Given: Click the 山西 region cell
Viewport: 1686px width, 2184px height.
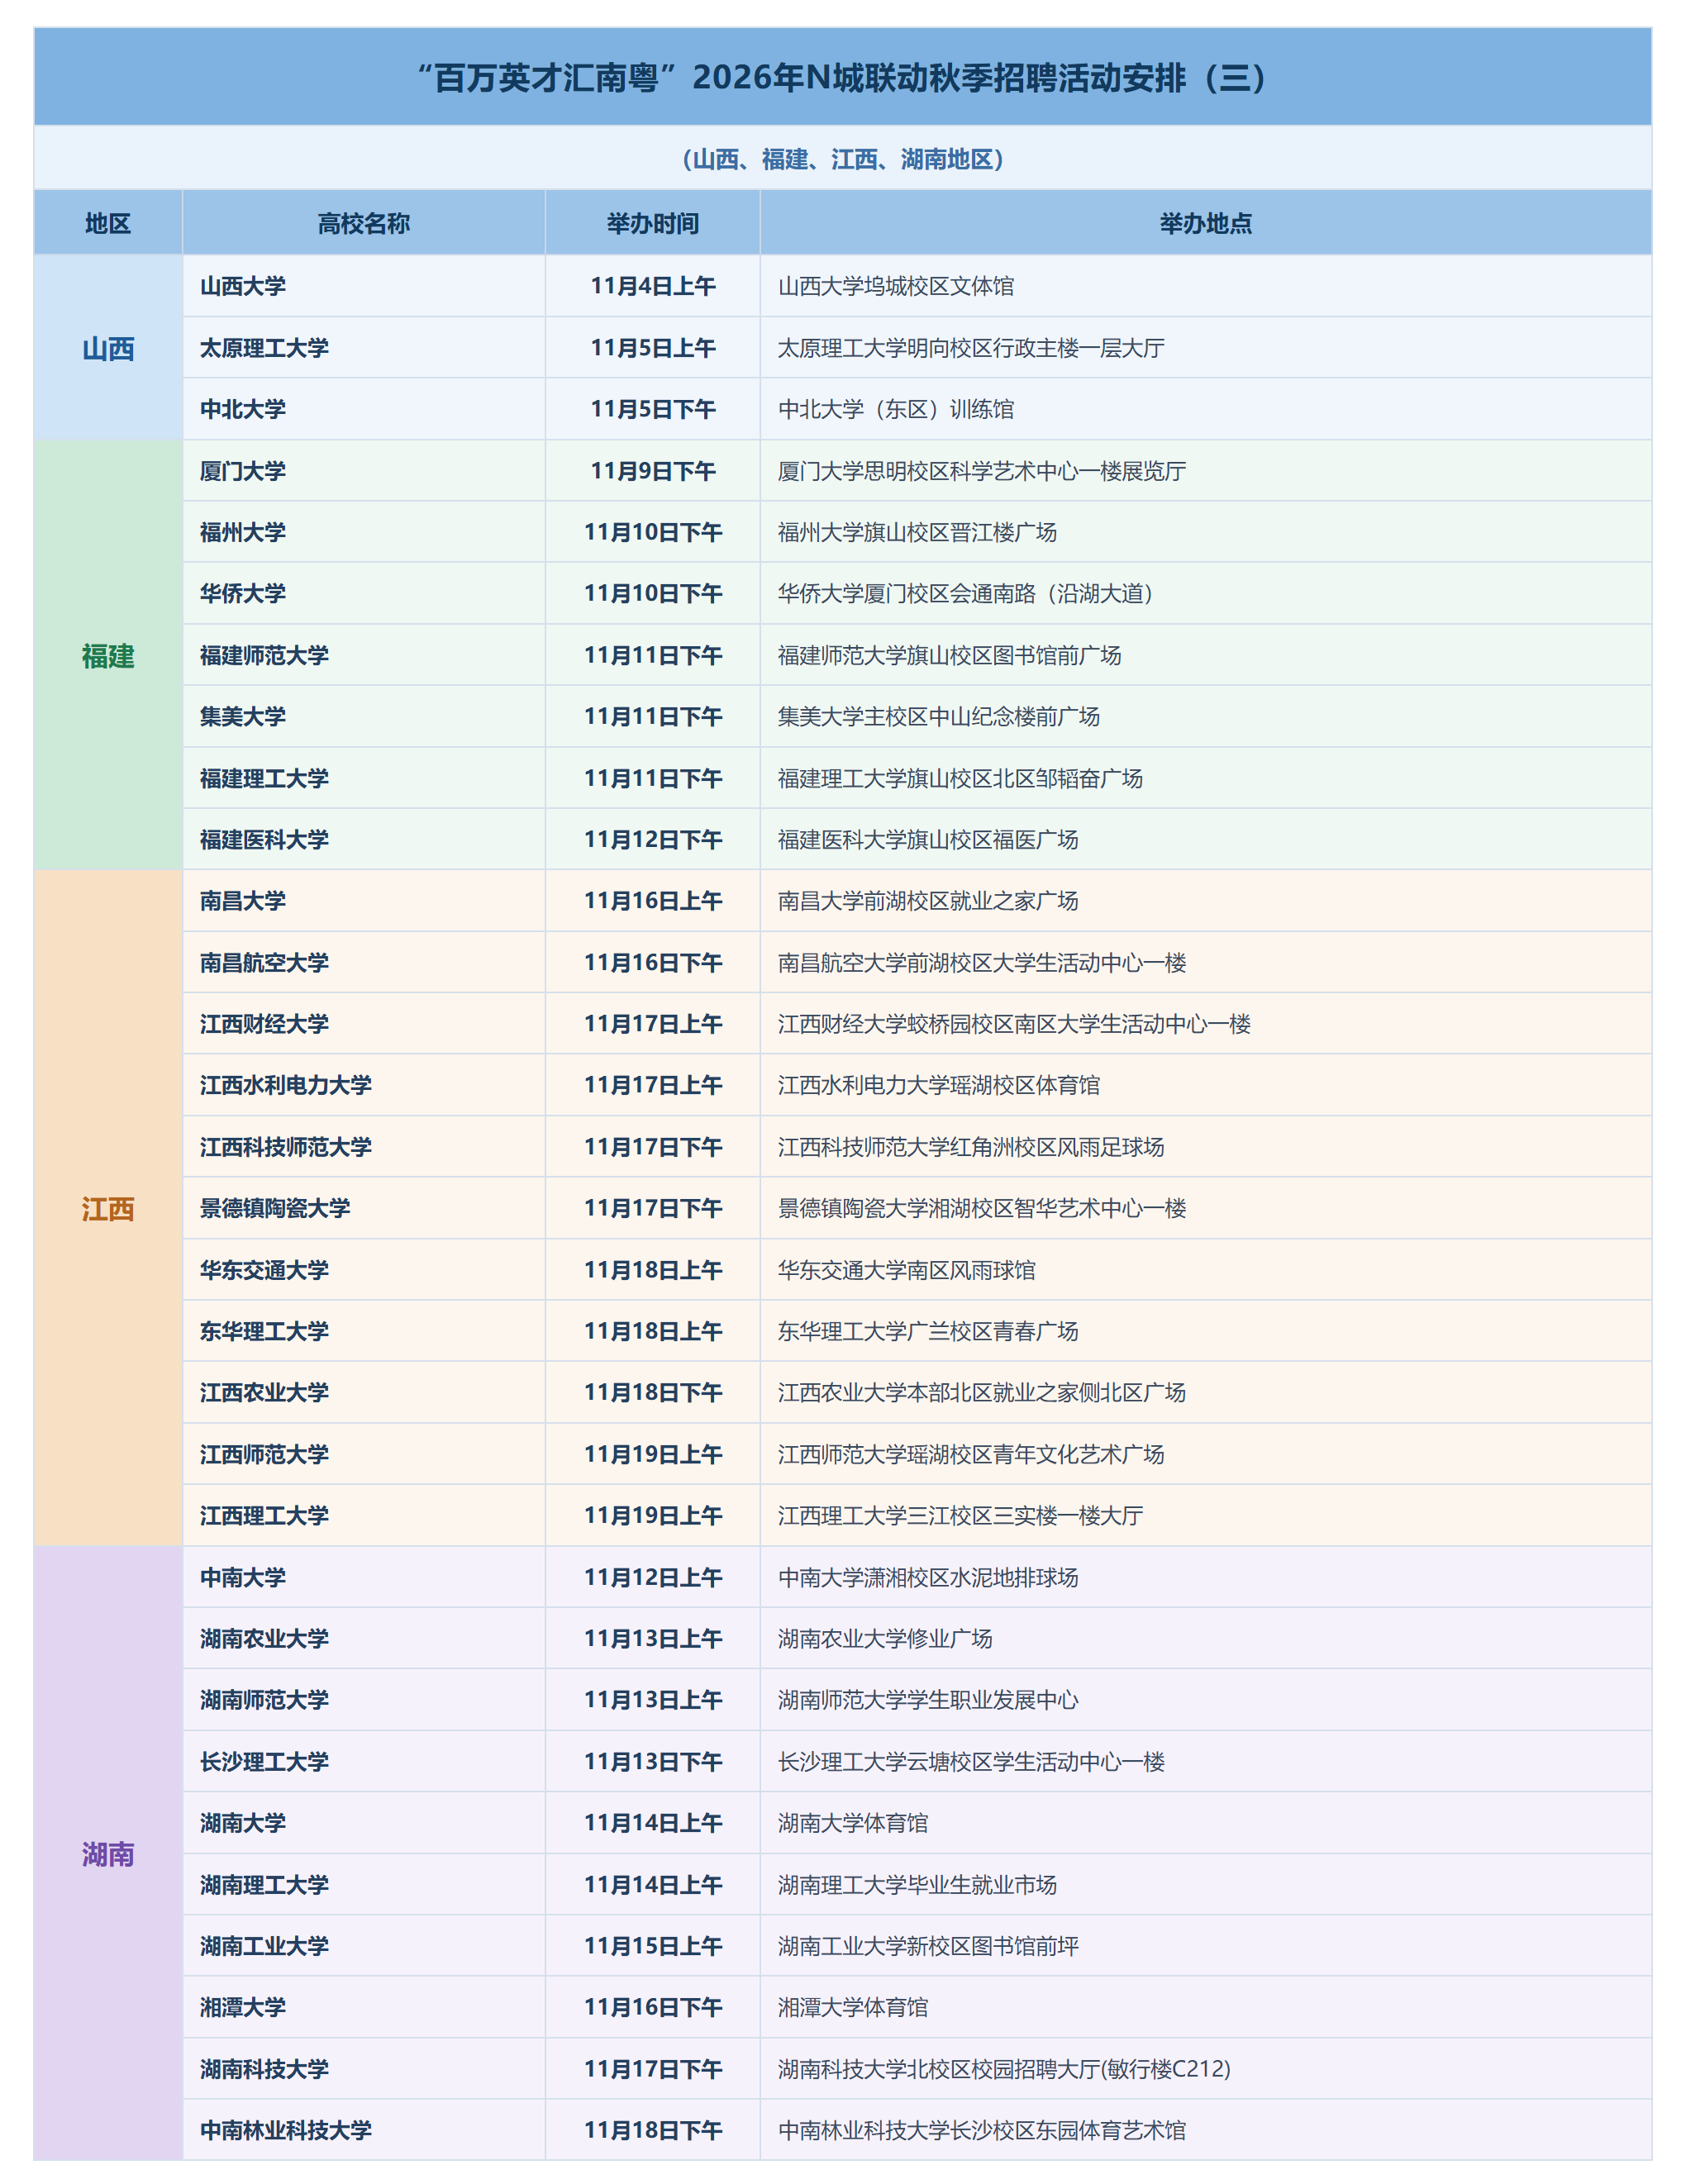Looking at the screenshot, I should (108, 349).
